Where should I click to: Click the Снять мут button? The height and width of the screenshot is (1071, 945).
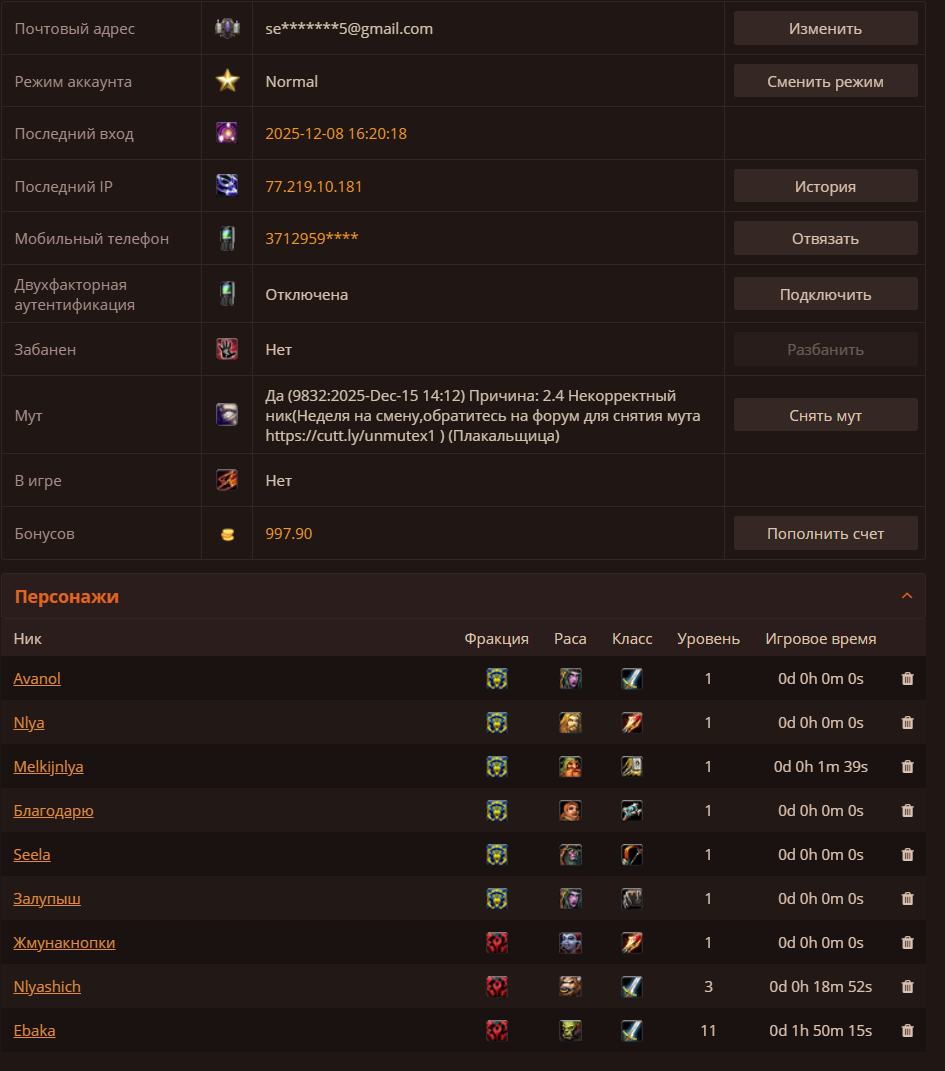tap(825, 415)
